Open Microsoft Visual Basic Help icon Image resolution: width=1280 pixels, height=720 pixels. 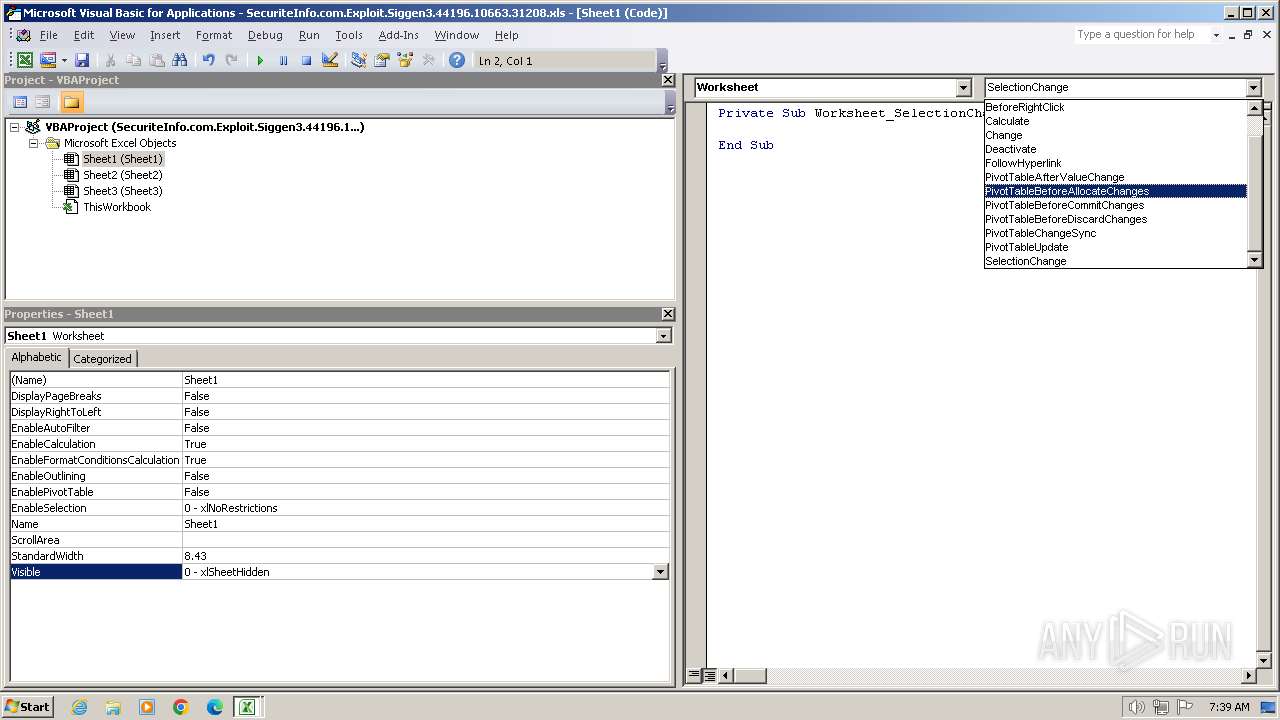tap(457, 60)
